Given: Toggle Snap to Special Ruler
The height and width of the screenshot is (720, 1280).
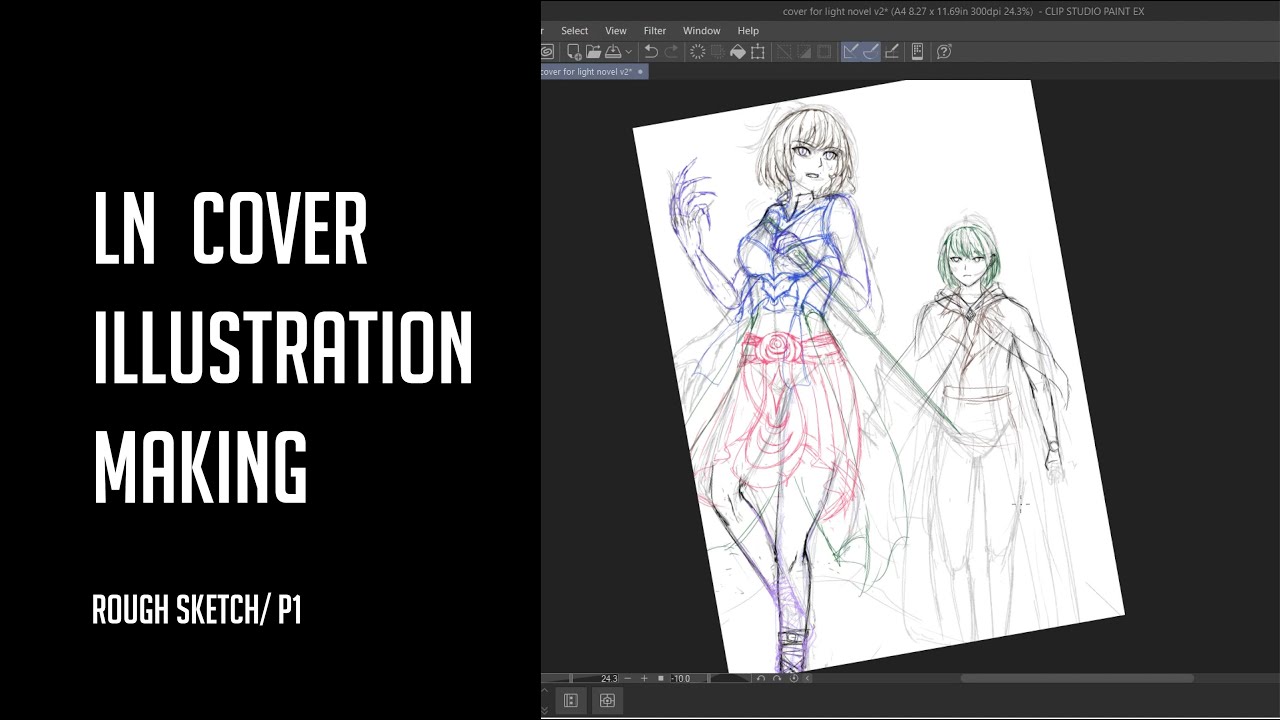Looking at the screenshot, I should [871, 52].
